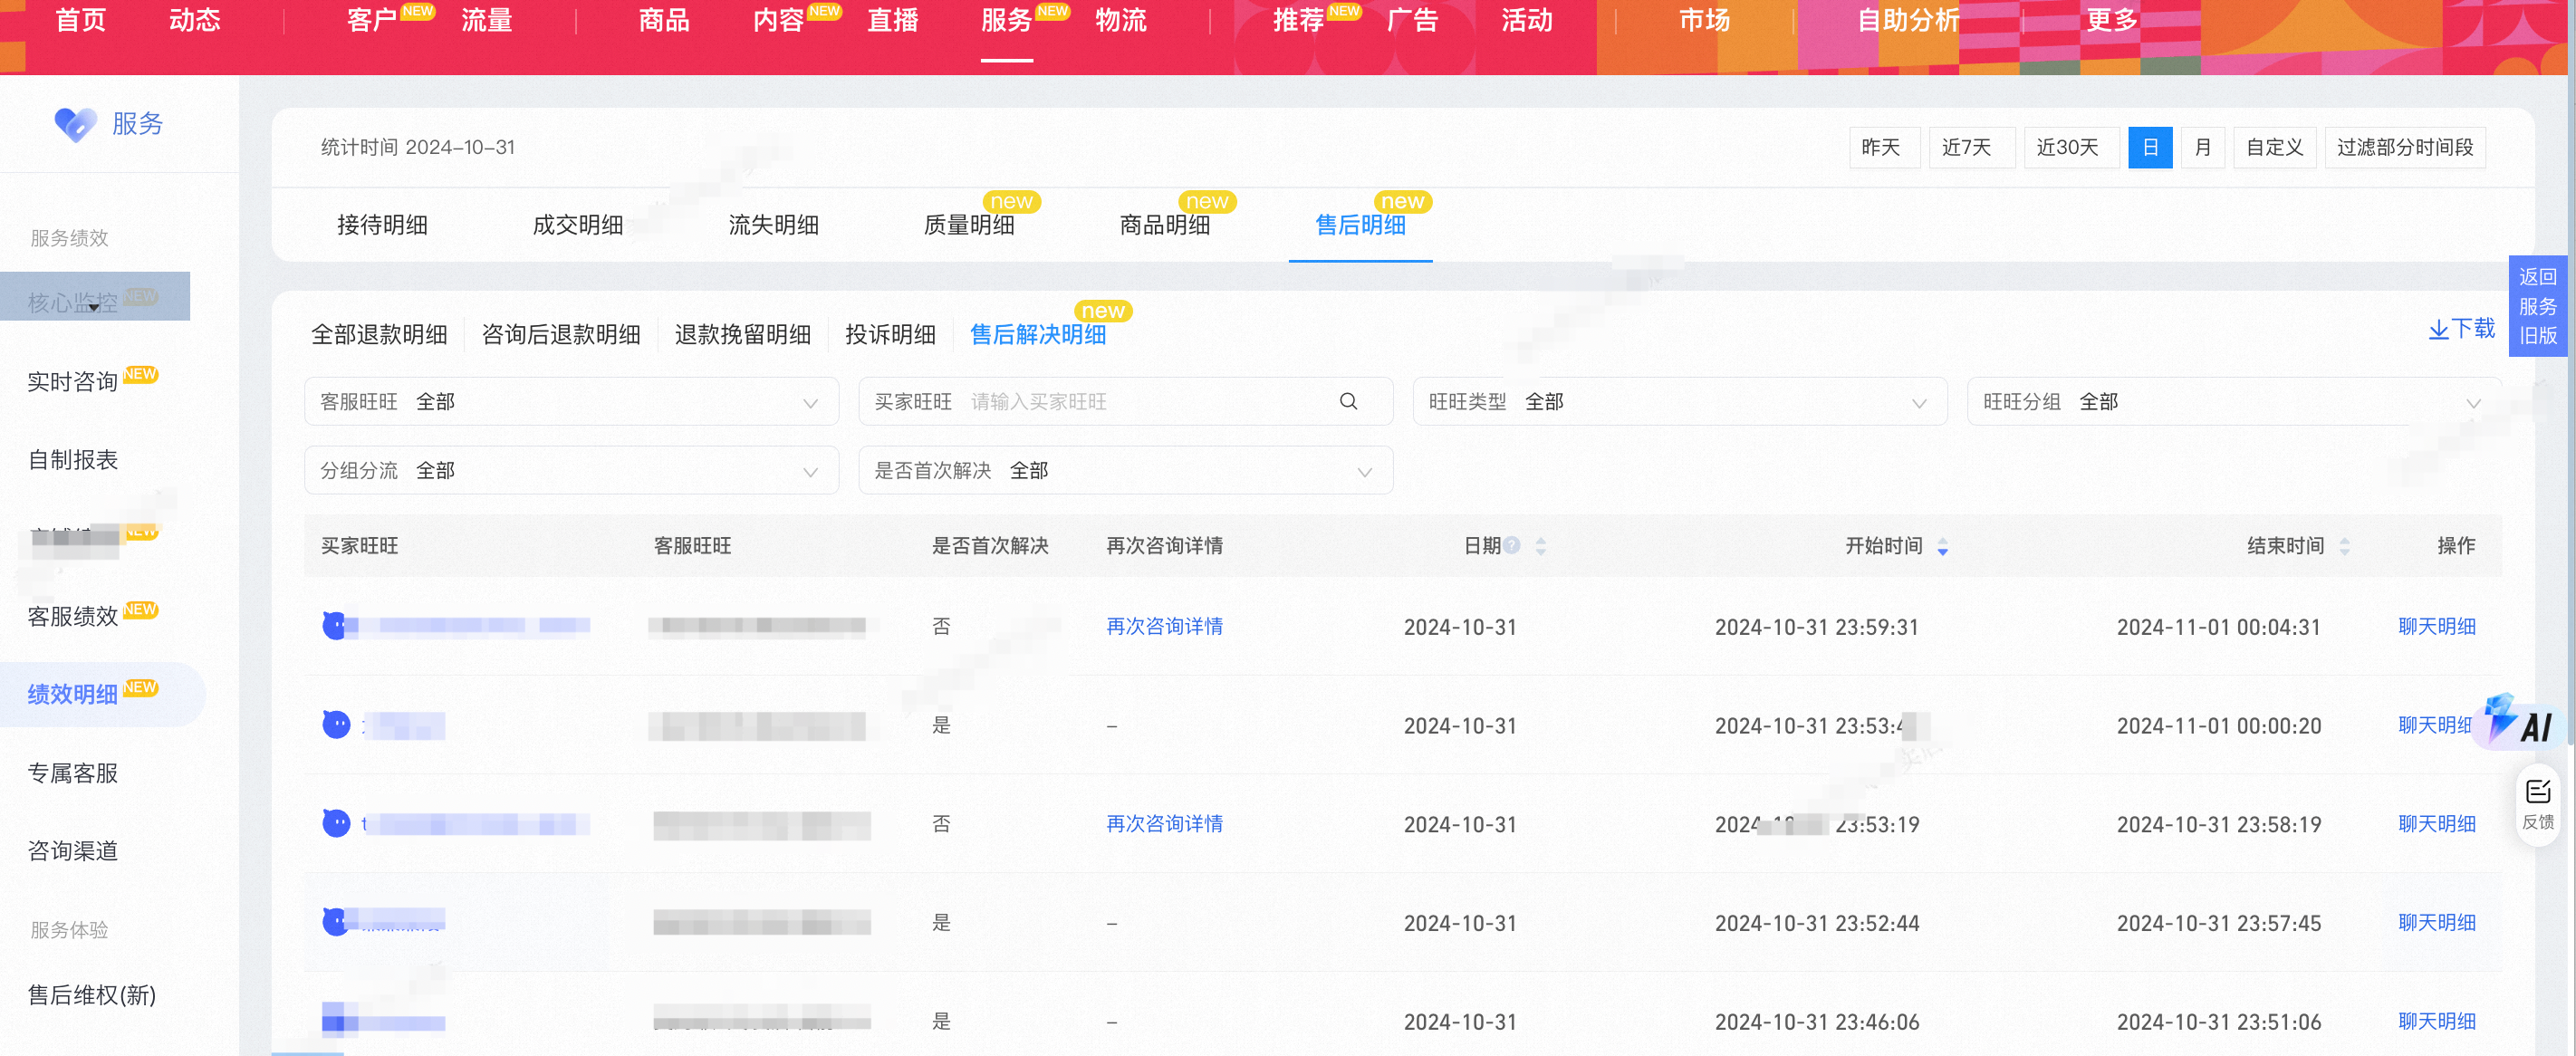Click the 下载 download icon

2439,330
